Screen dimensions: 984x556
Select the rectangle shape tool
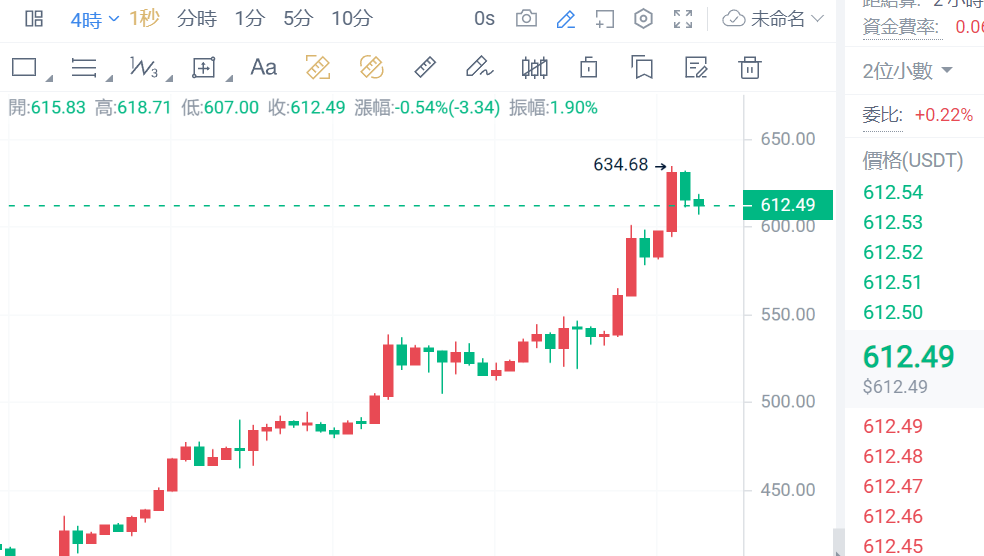coord(24,68)
